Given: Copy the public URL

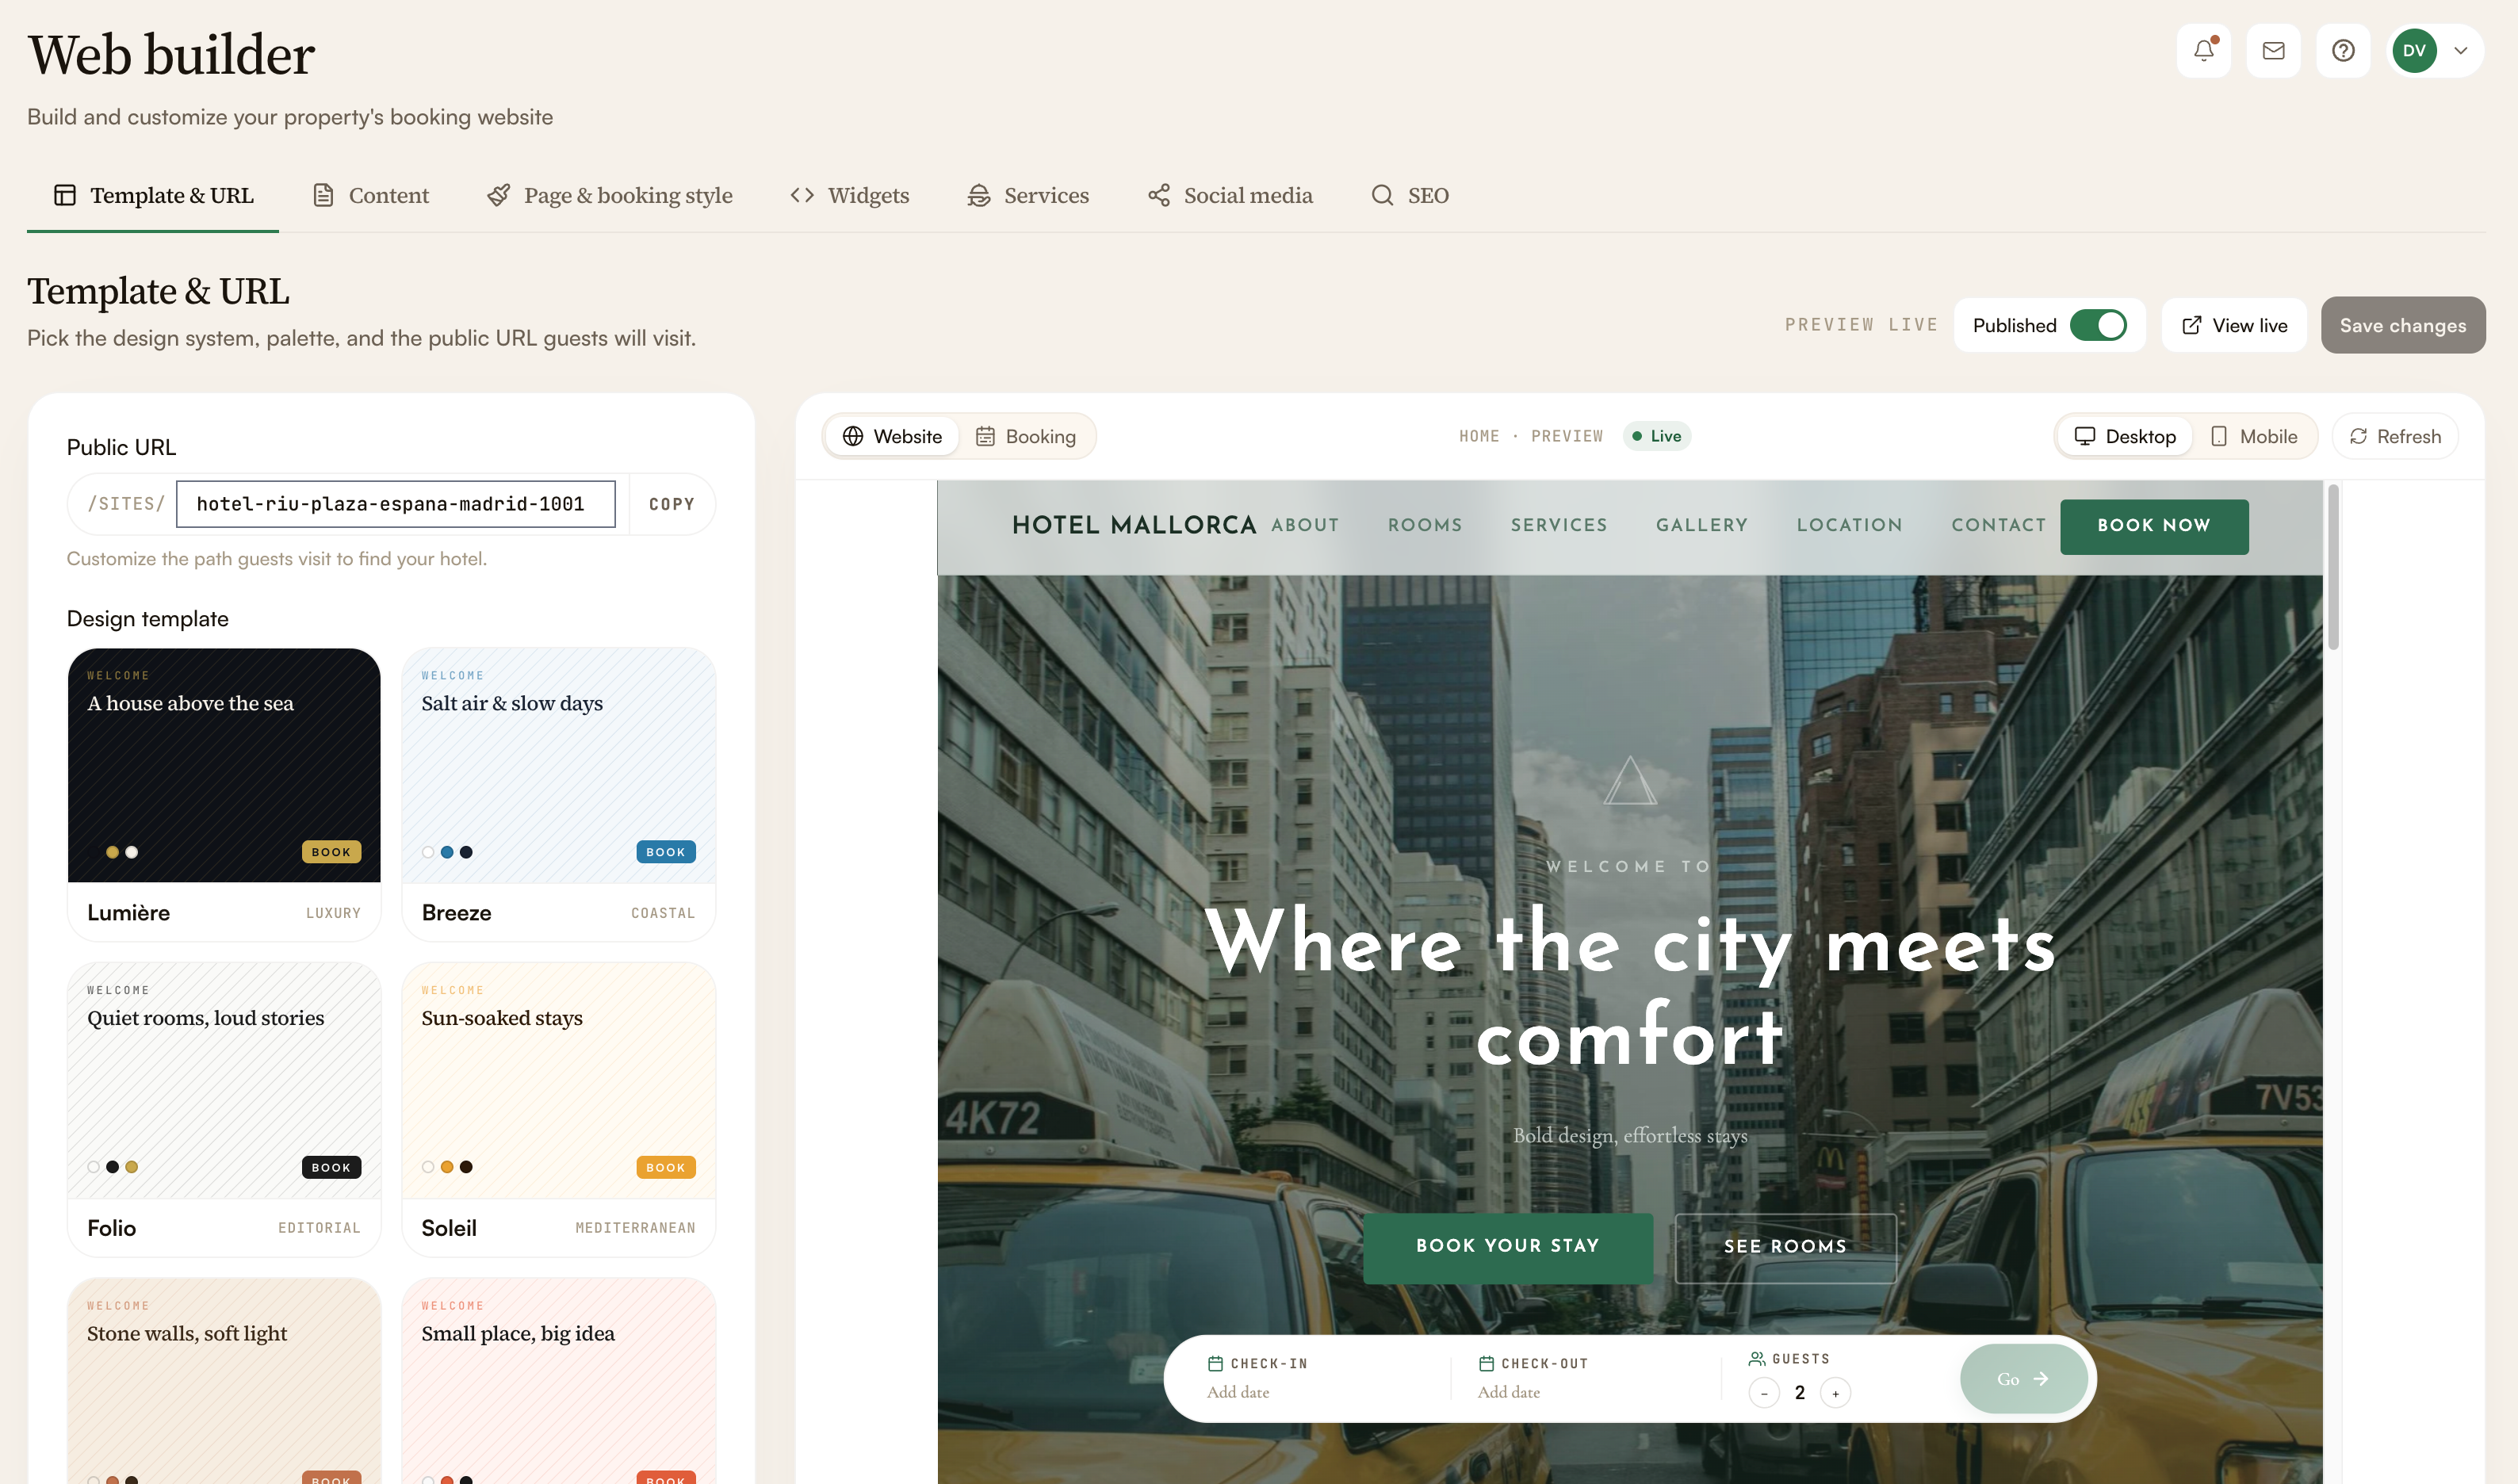Looking at the screenshot, I should [671, 504].
